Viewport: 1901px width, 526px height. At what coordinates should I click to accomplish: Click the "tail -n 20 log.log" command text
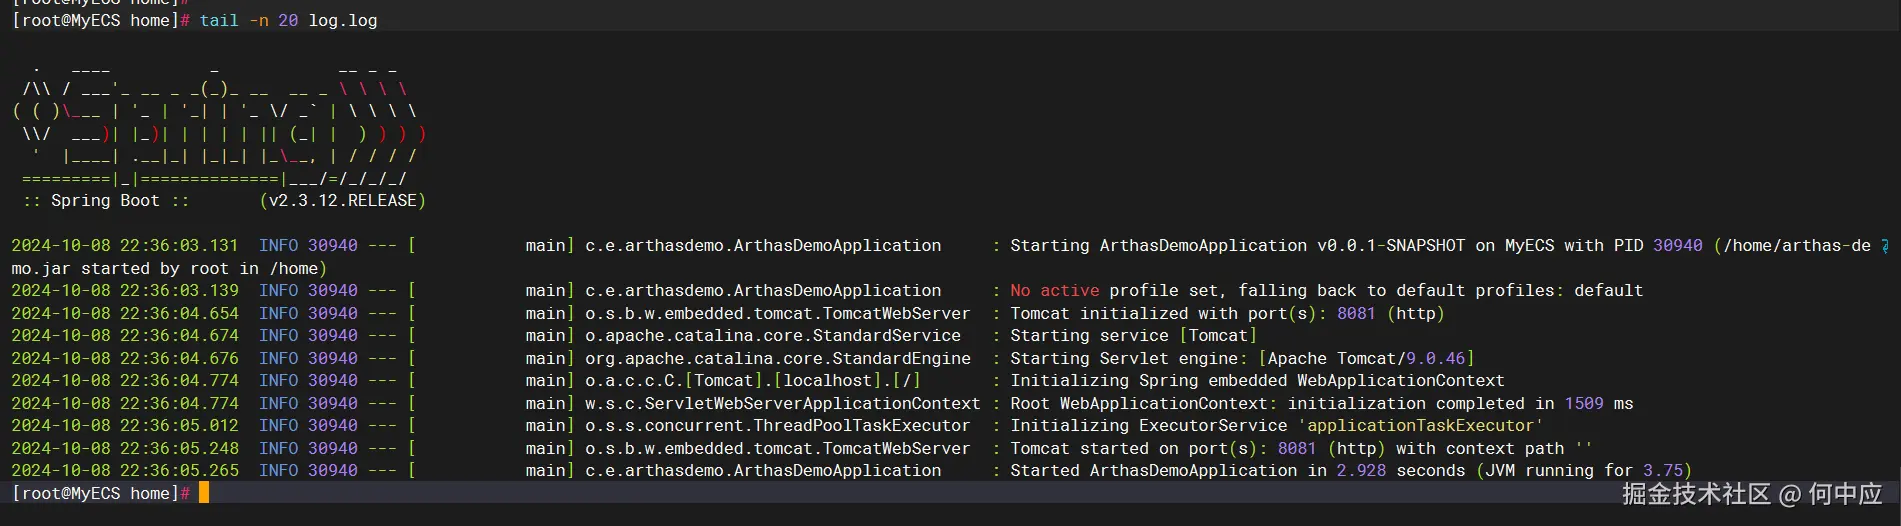tap(288, 20)
